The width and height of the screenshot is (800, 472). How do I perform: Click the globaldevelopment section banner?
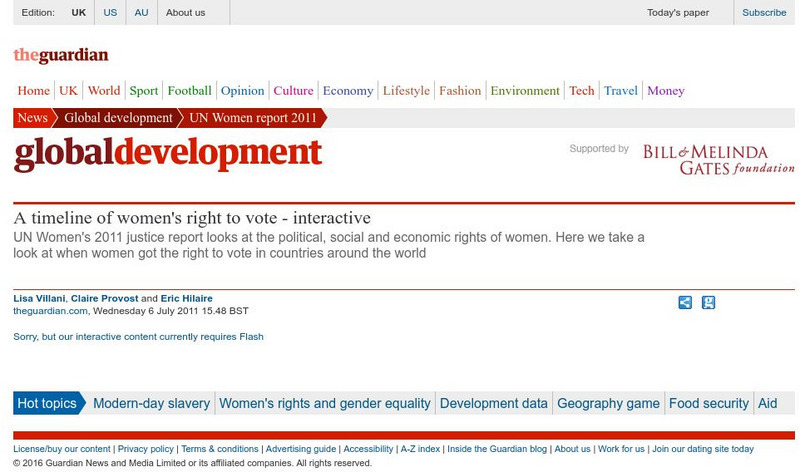pos(168,153)
